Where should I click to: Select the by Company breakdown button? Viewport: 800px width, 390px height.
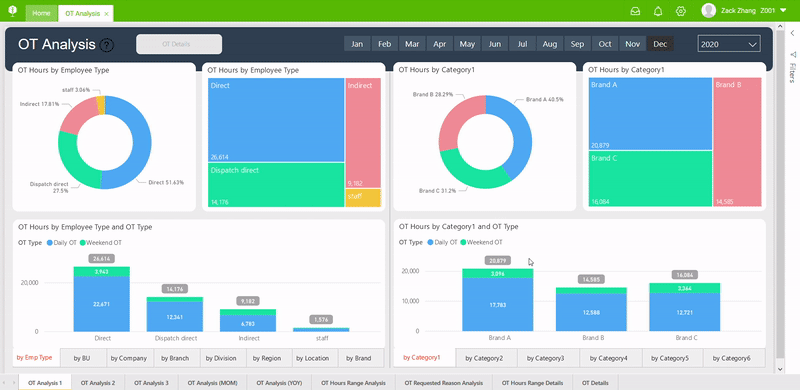130,358
